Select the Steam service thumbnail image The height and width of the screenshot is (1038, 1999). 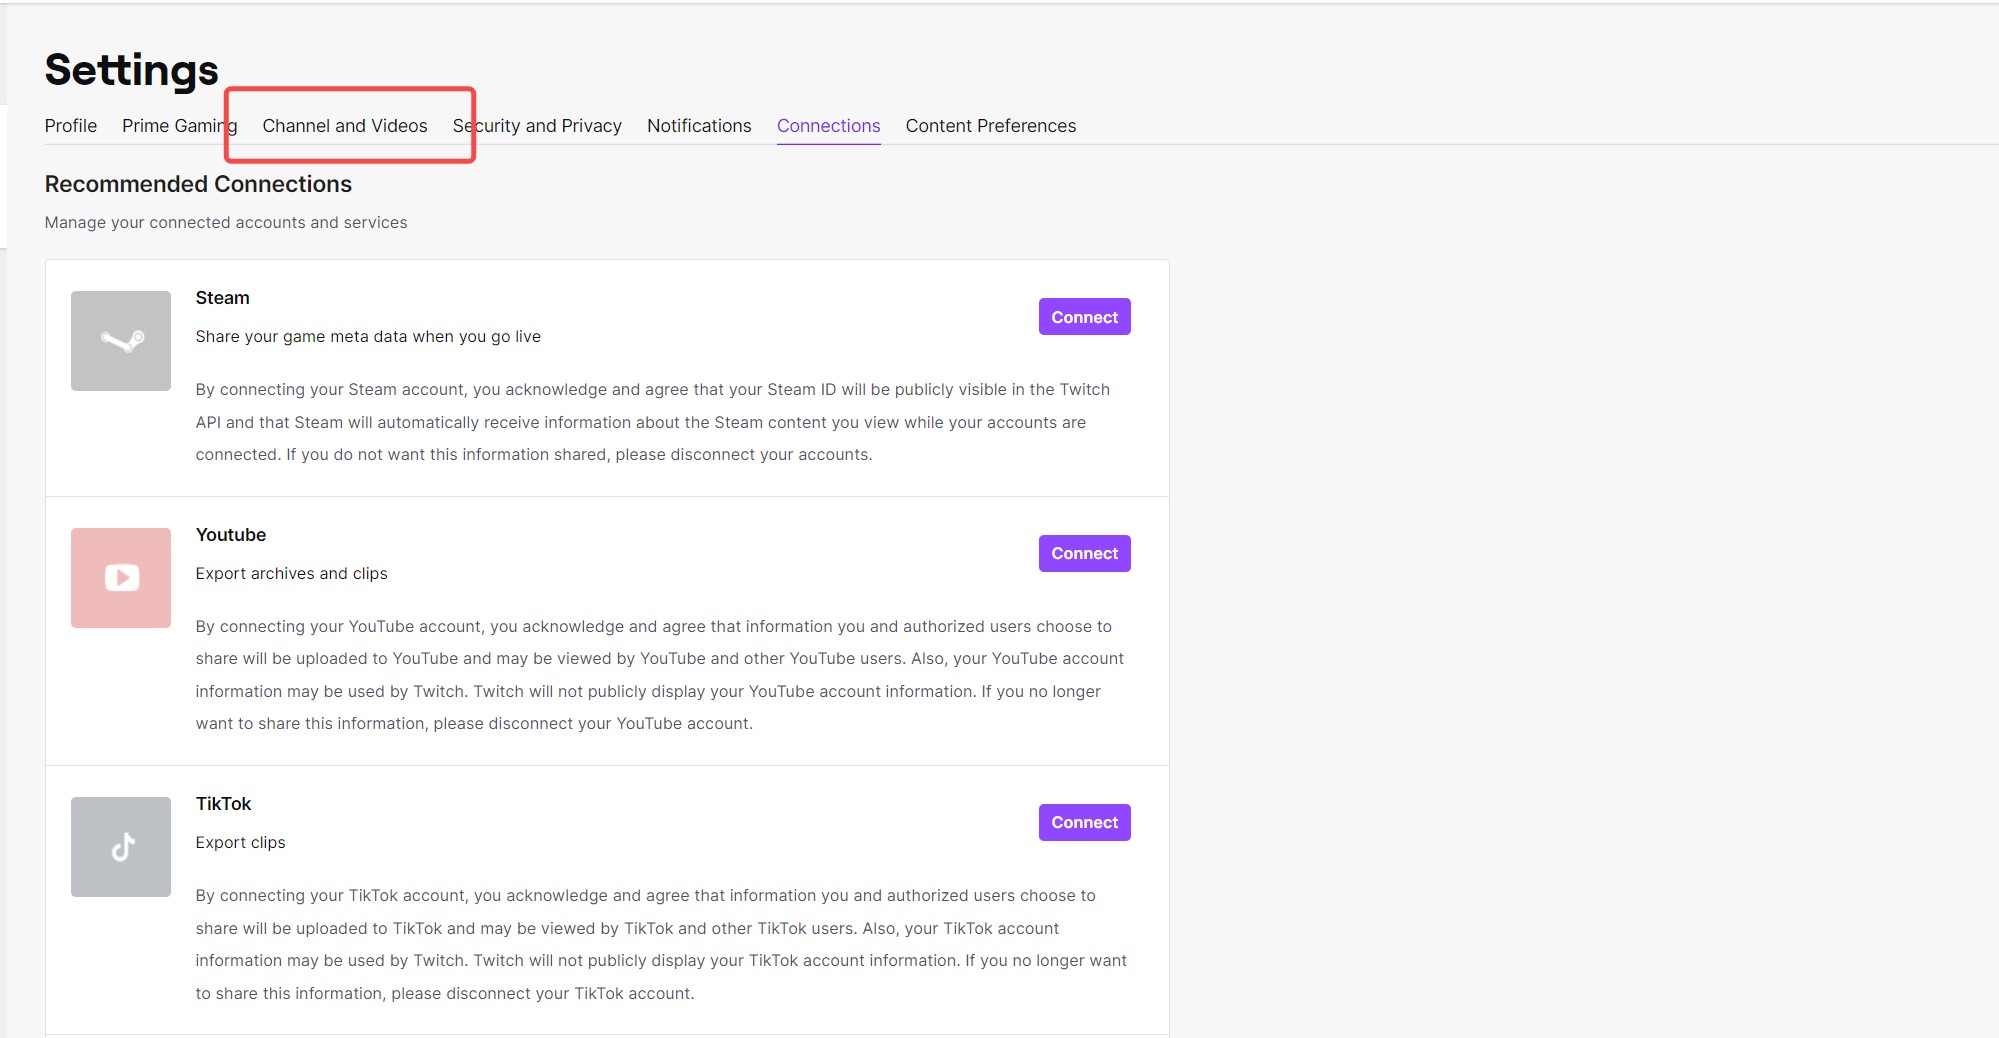click(120, 340)
